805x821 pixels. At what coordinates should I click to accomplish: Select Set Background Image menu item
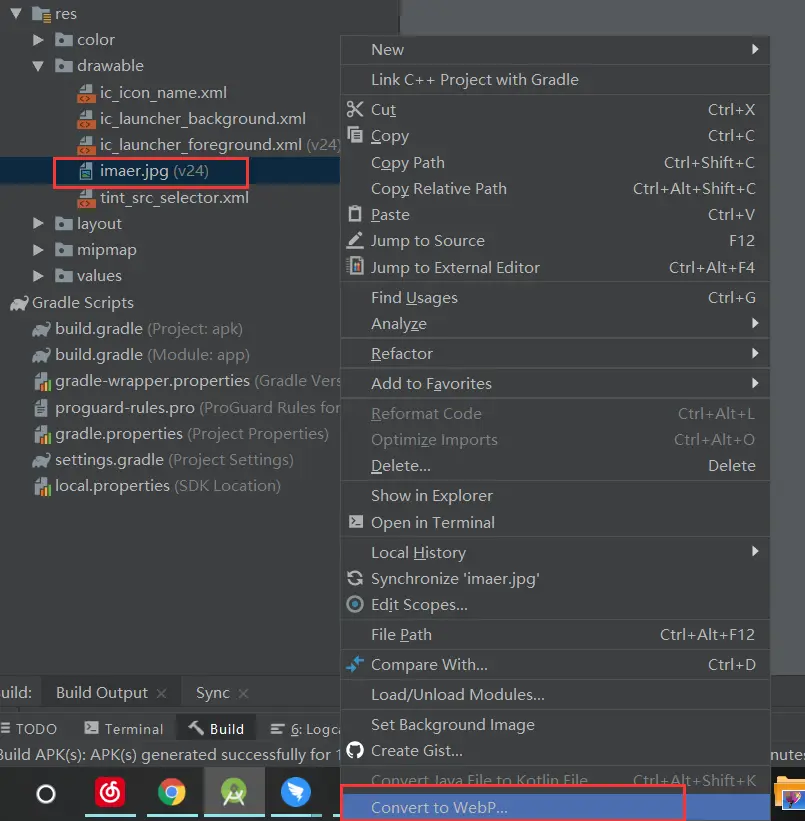tap(555, 724)
